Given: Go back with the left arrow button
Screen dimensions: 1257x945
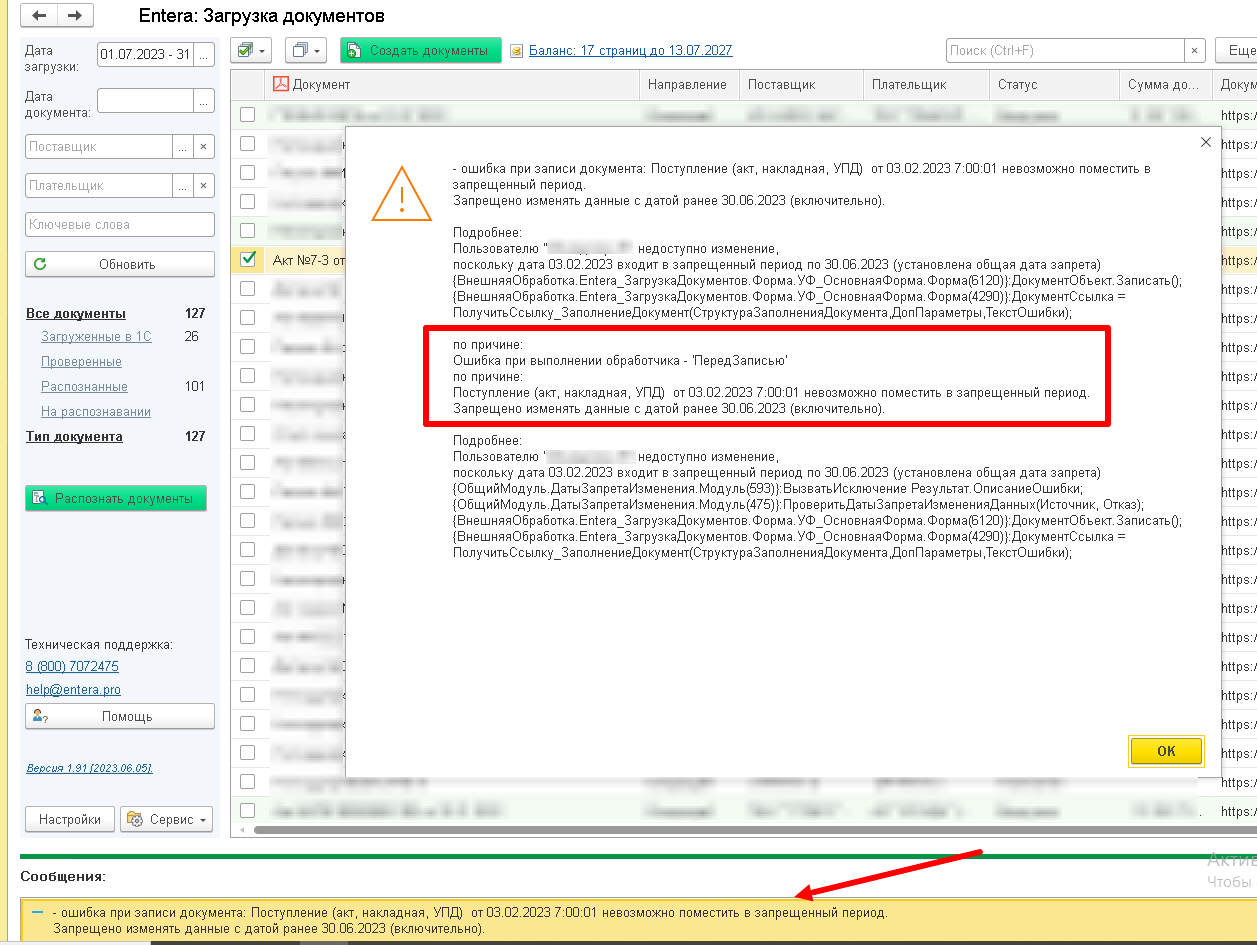Looking at the screenshot, I should 39,16.
